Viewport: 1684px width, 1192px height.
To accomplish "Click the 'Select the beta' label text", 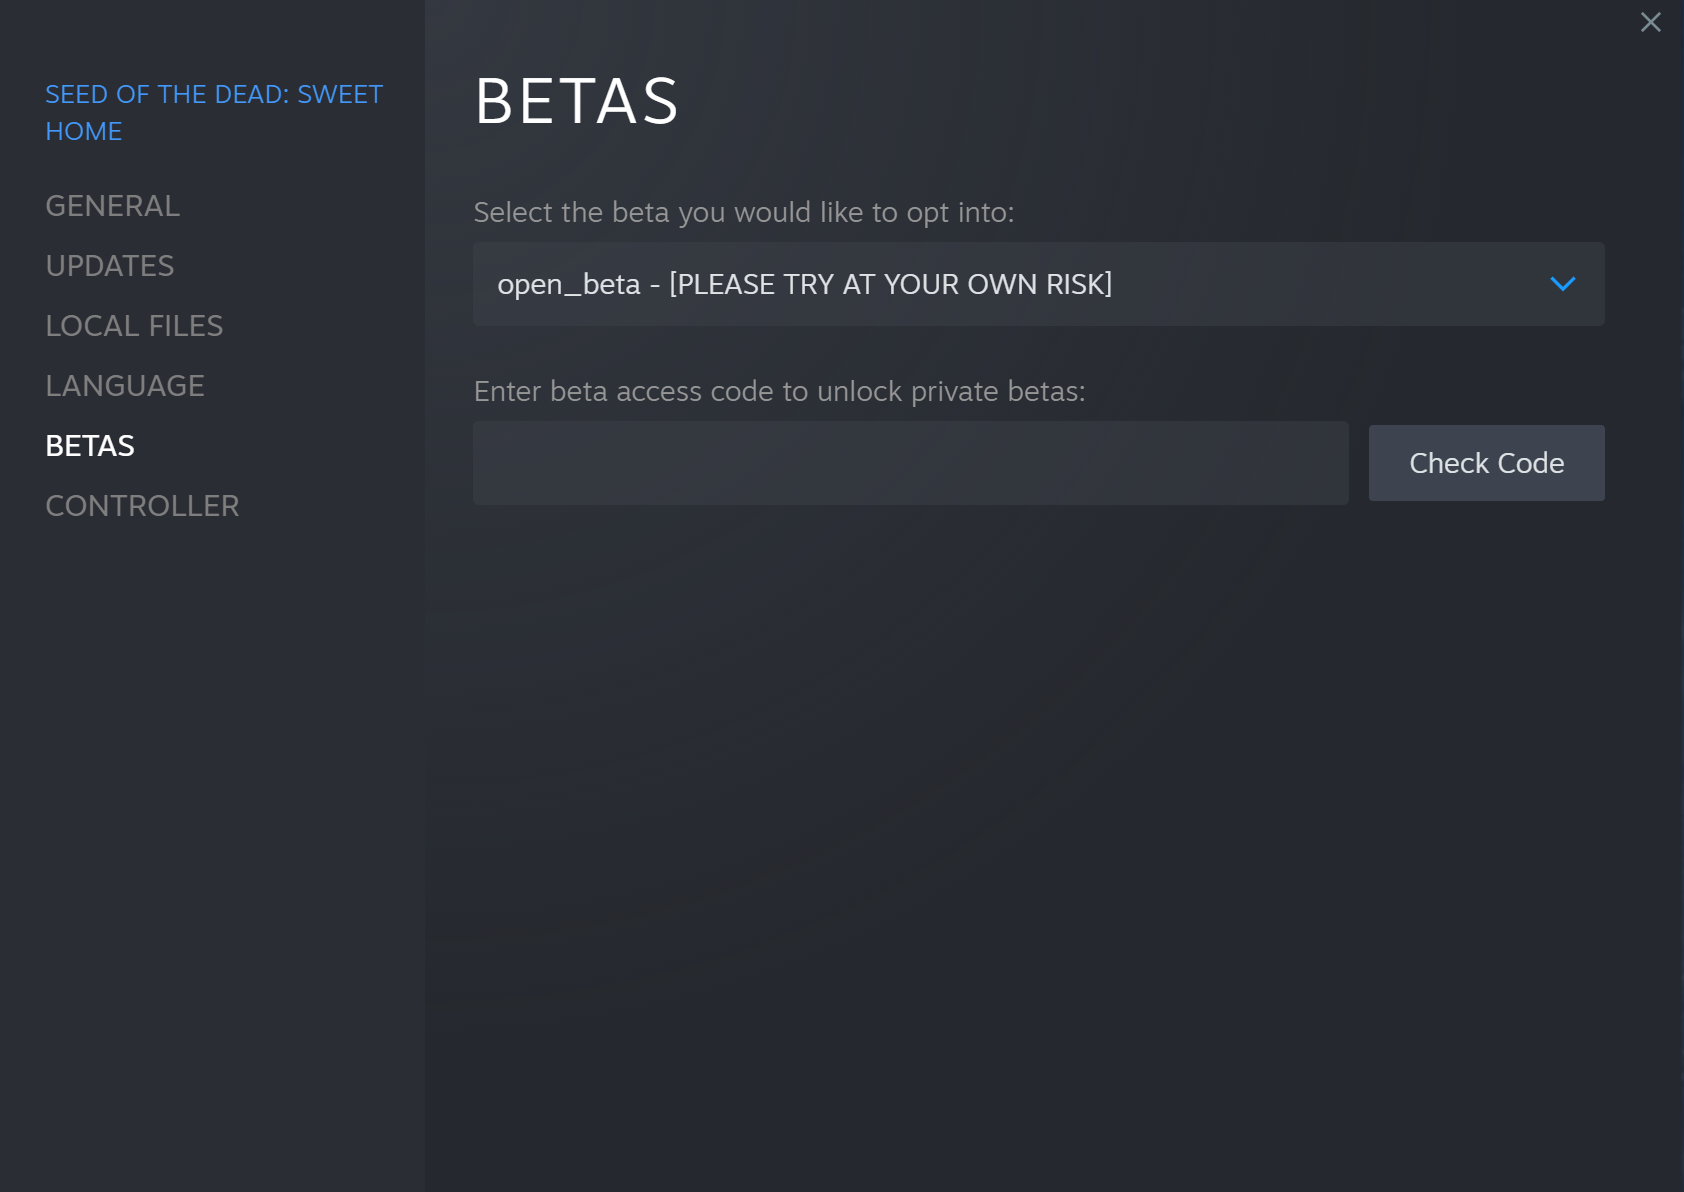I will (743, 212).
